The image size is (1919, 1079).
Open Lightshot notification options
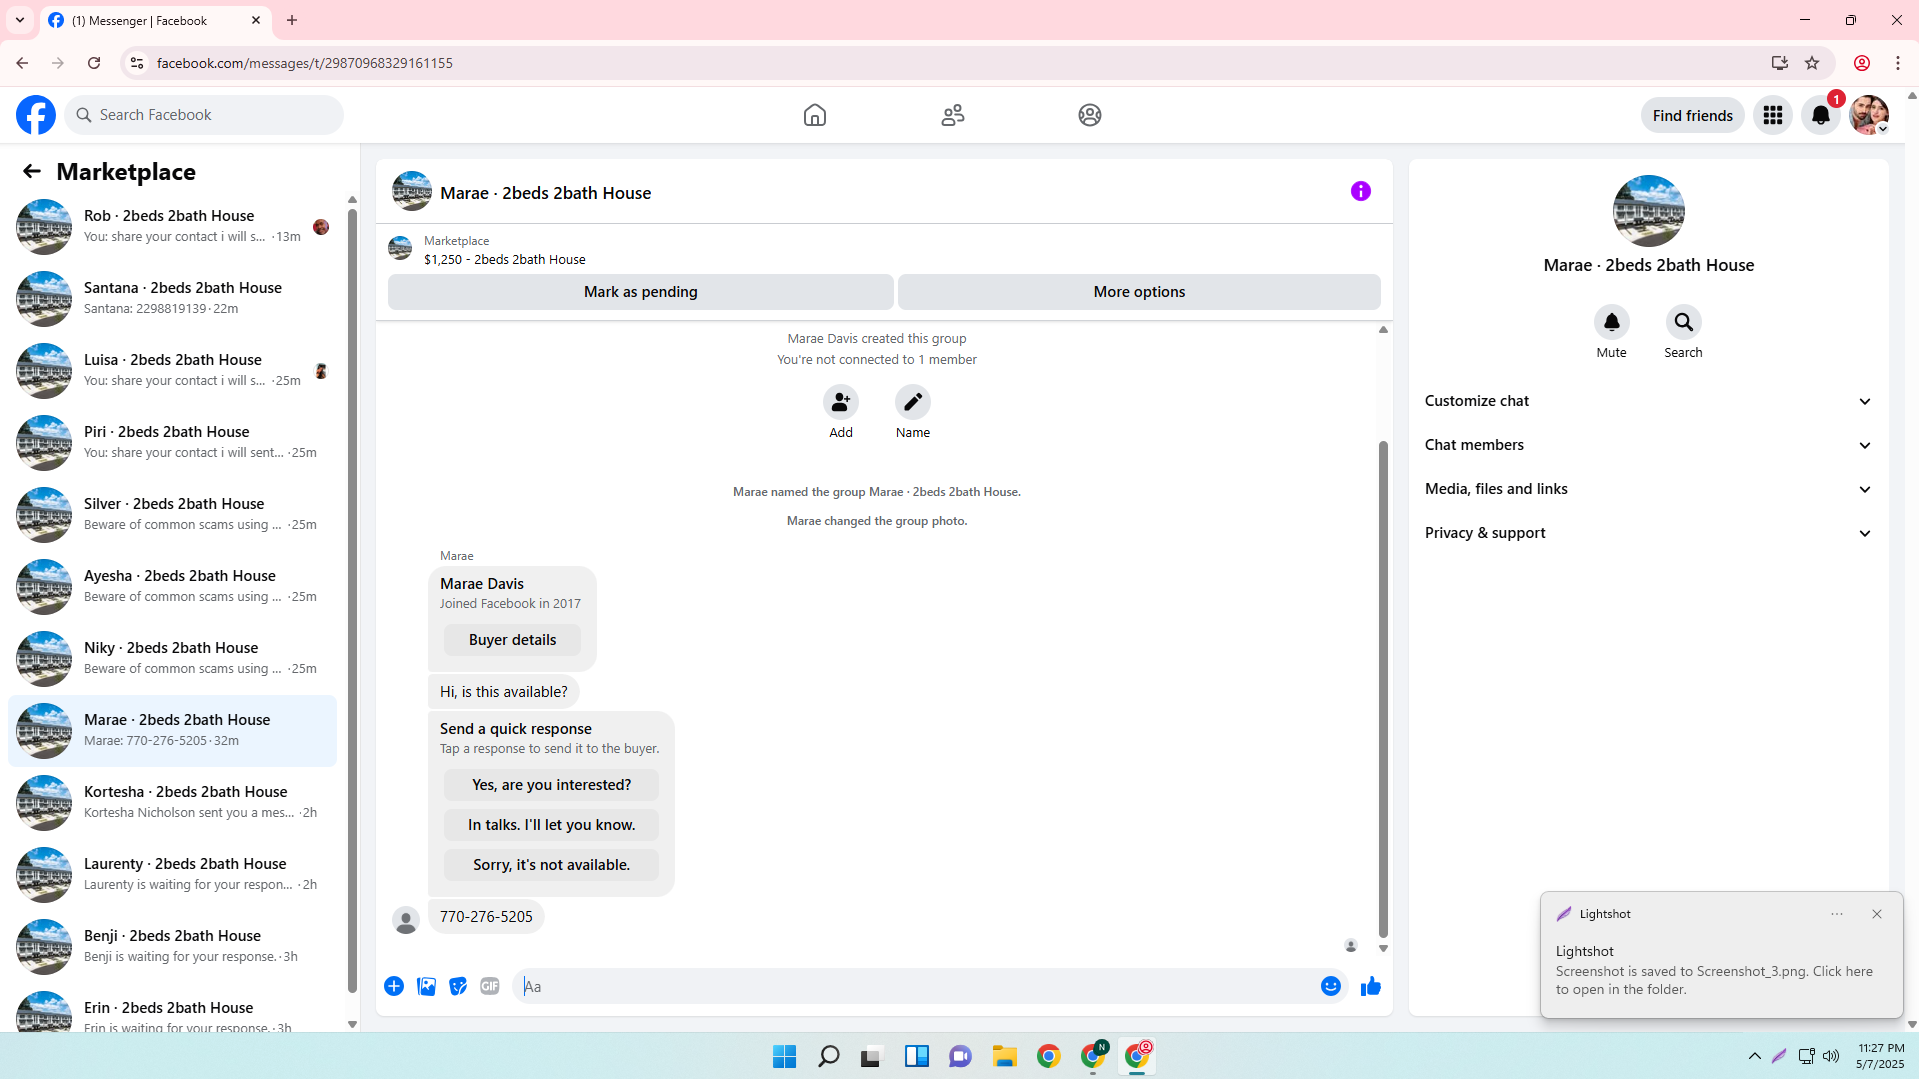click(x=1837, y=914)
